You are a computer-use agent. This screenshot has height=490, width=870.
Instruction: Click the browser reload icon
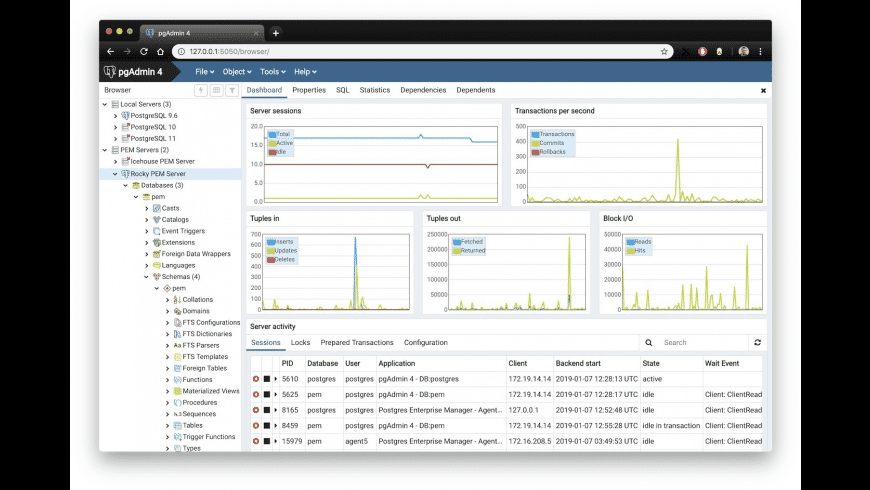coord(144,52)
